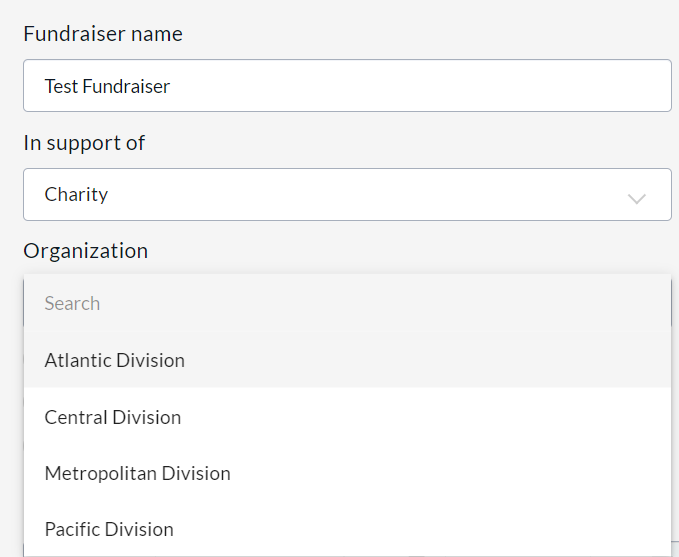The image size is (679, 557).
Task: Focus the organization Search placeholder text
Action: point(72,303)
